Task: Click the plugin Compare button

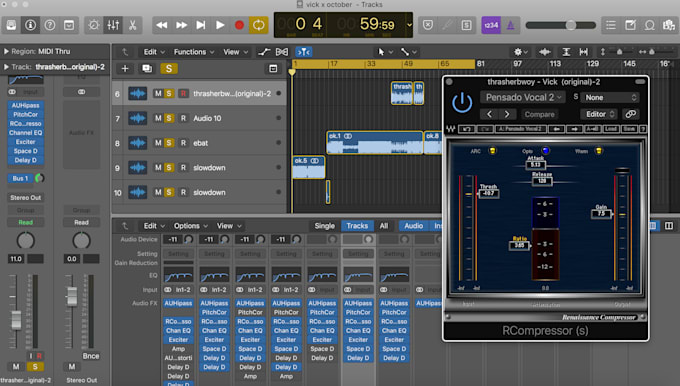Action: point(539,114)
